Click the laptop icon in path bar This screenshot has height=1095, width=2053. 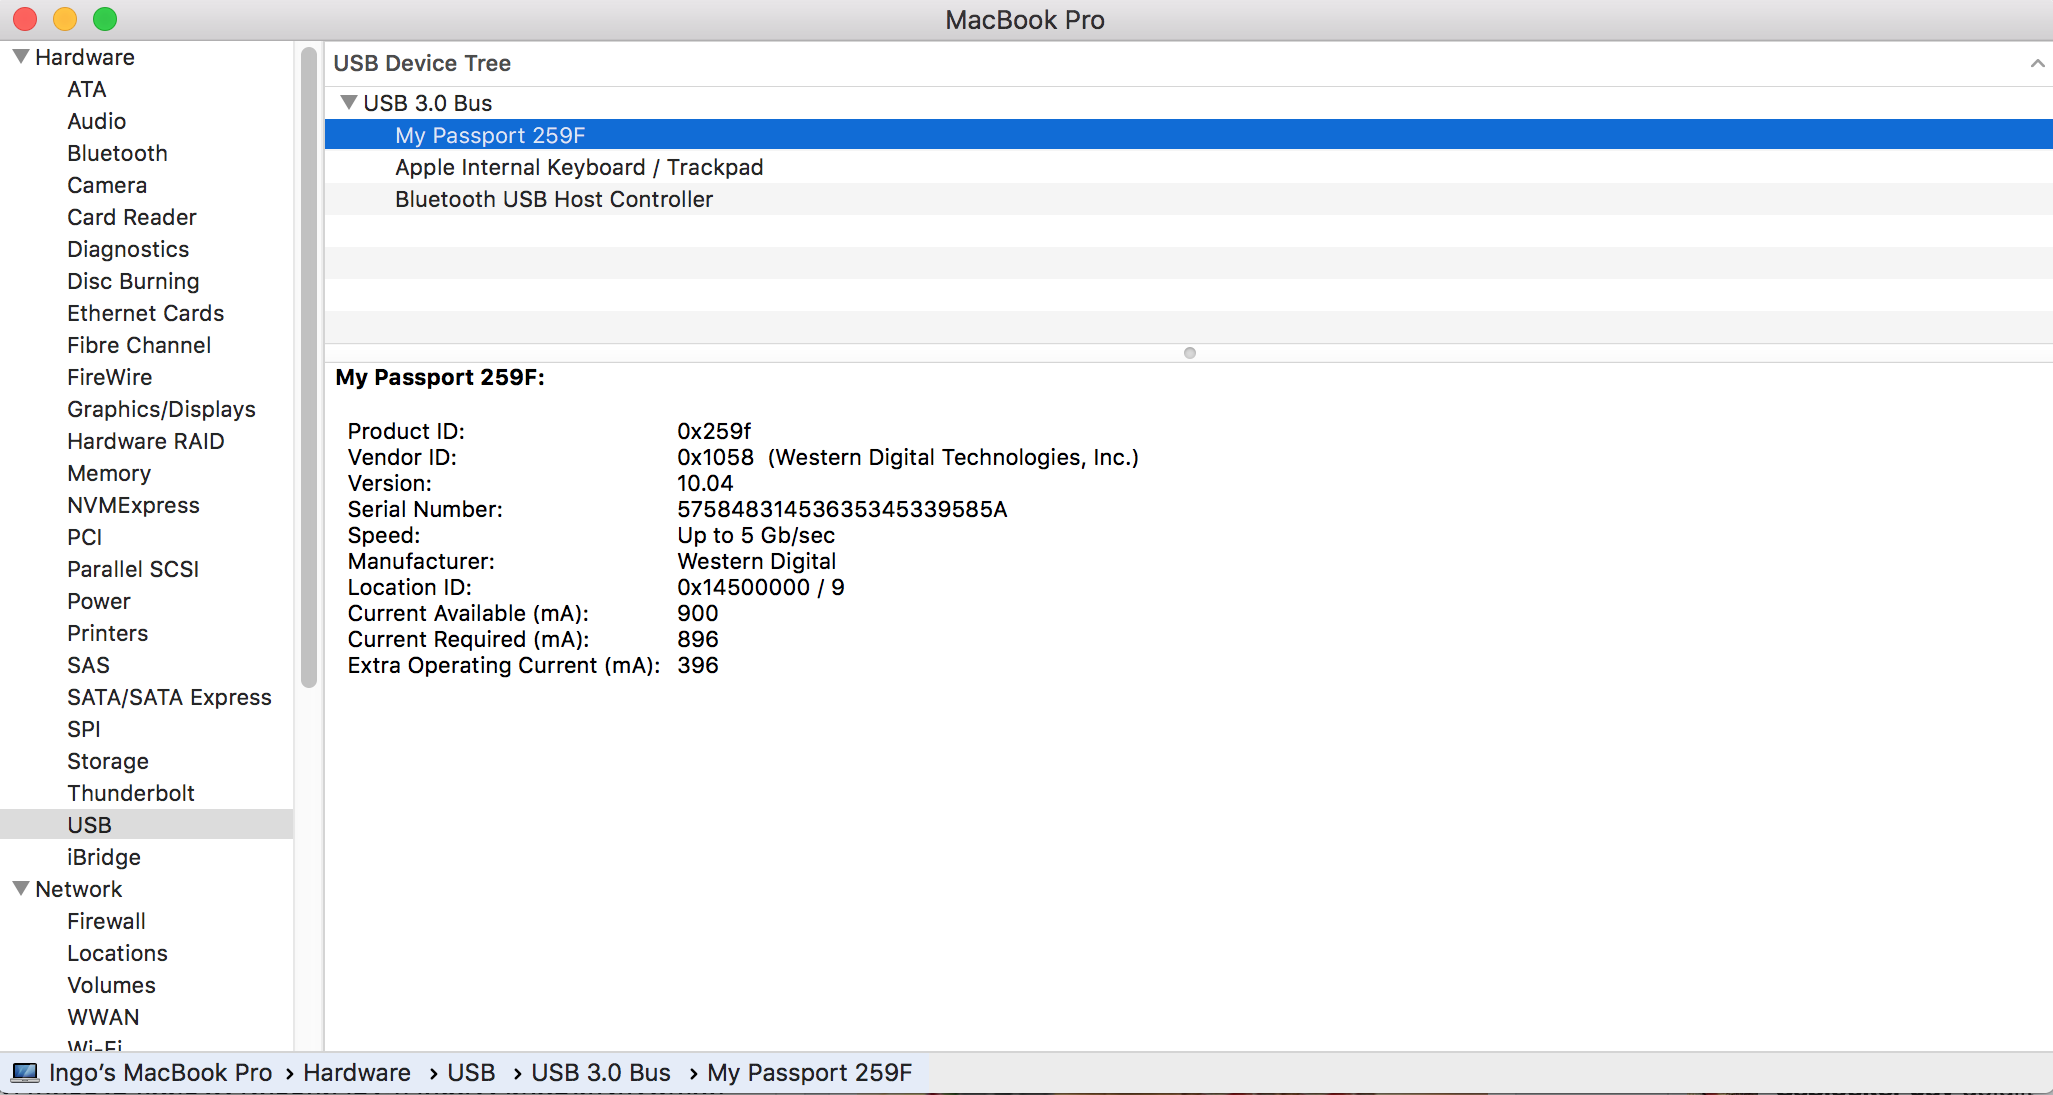[x=25, y=1073]
